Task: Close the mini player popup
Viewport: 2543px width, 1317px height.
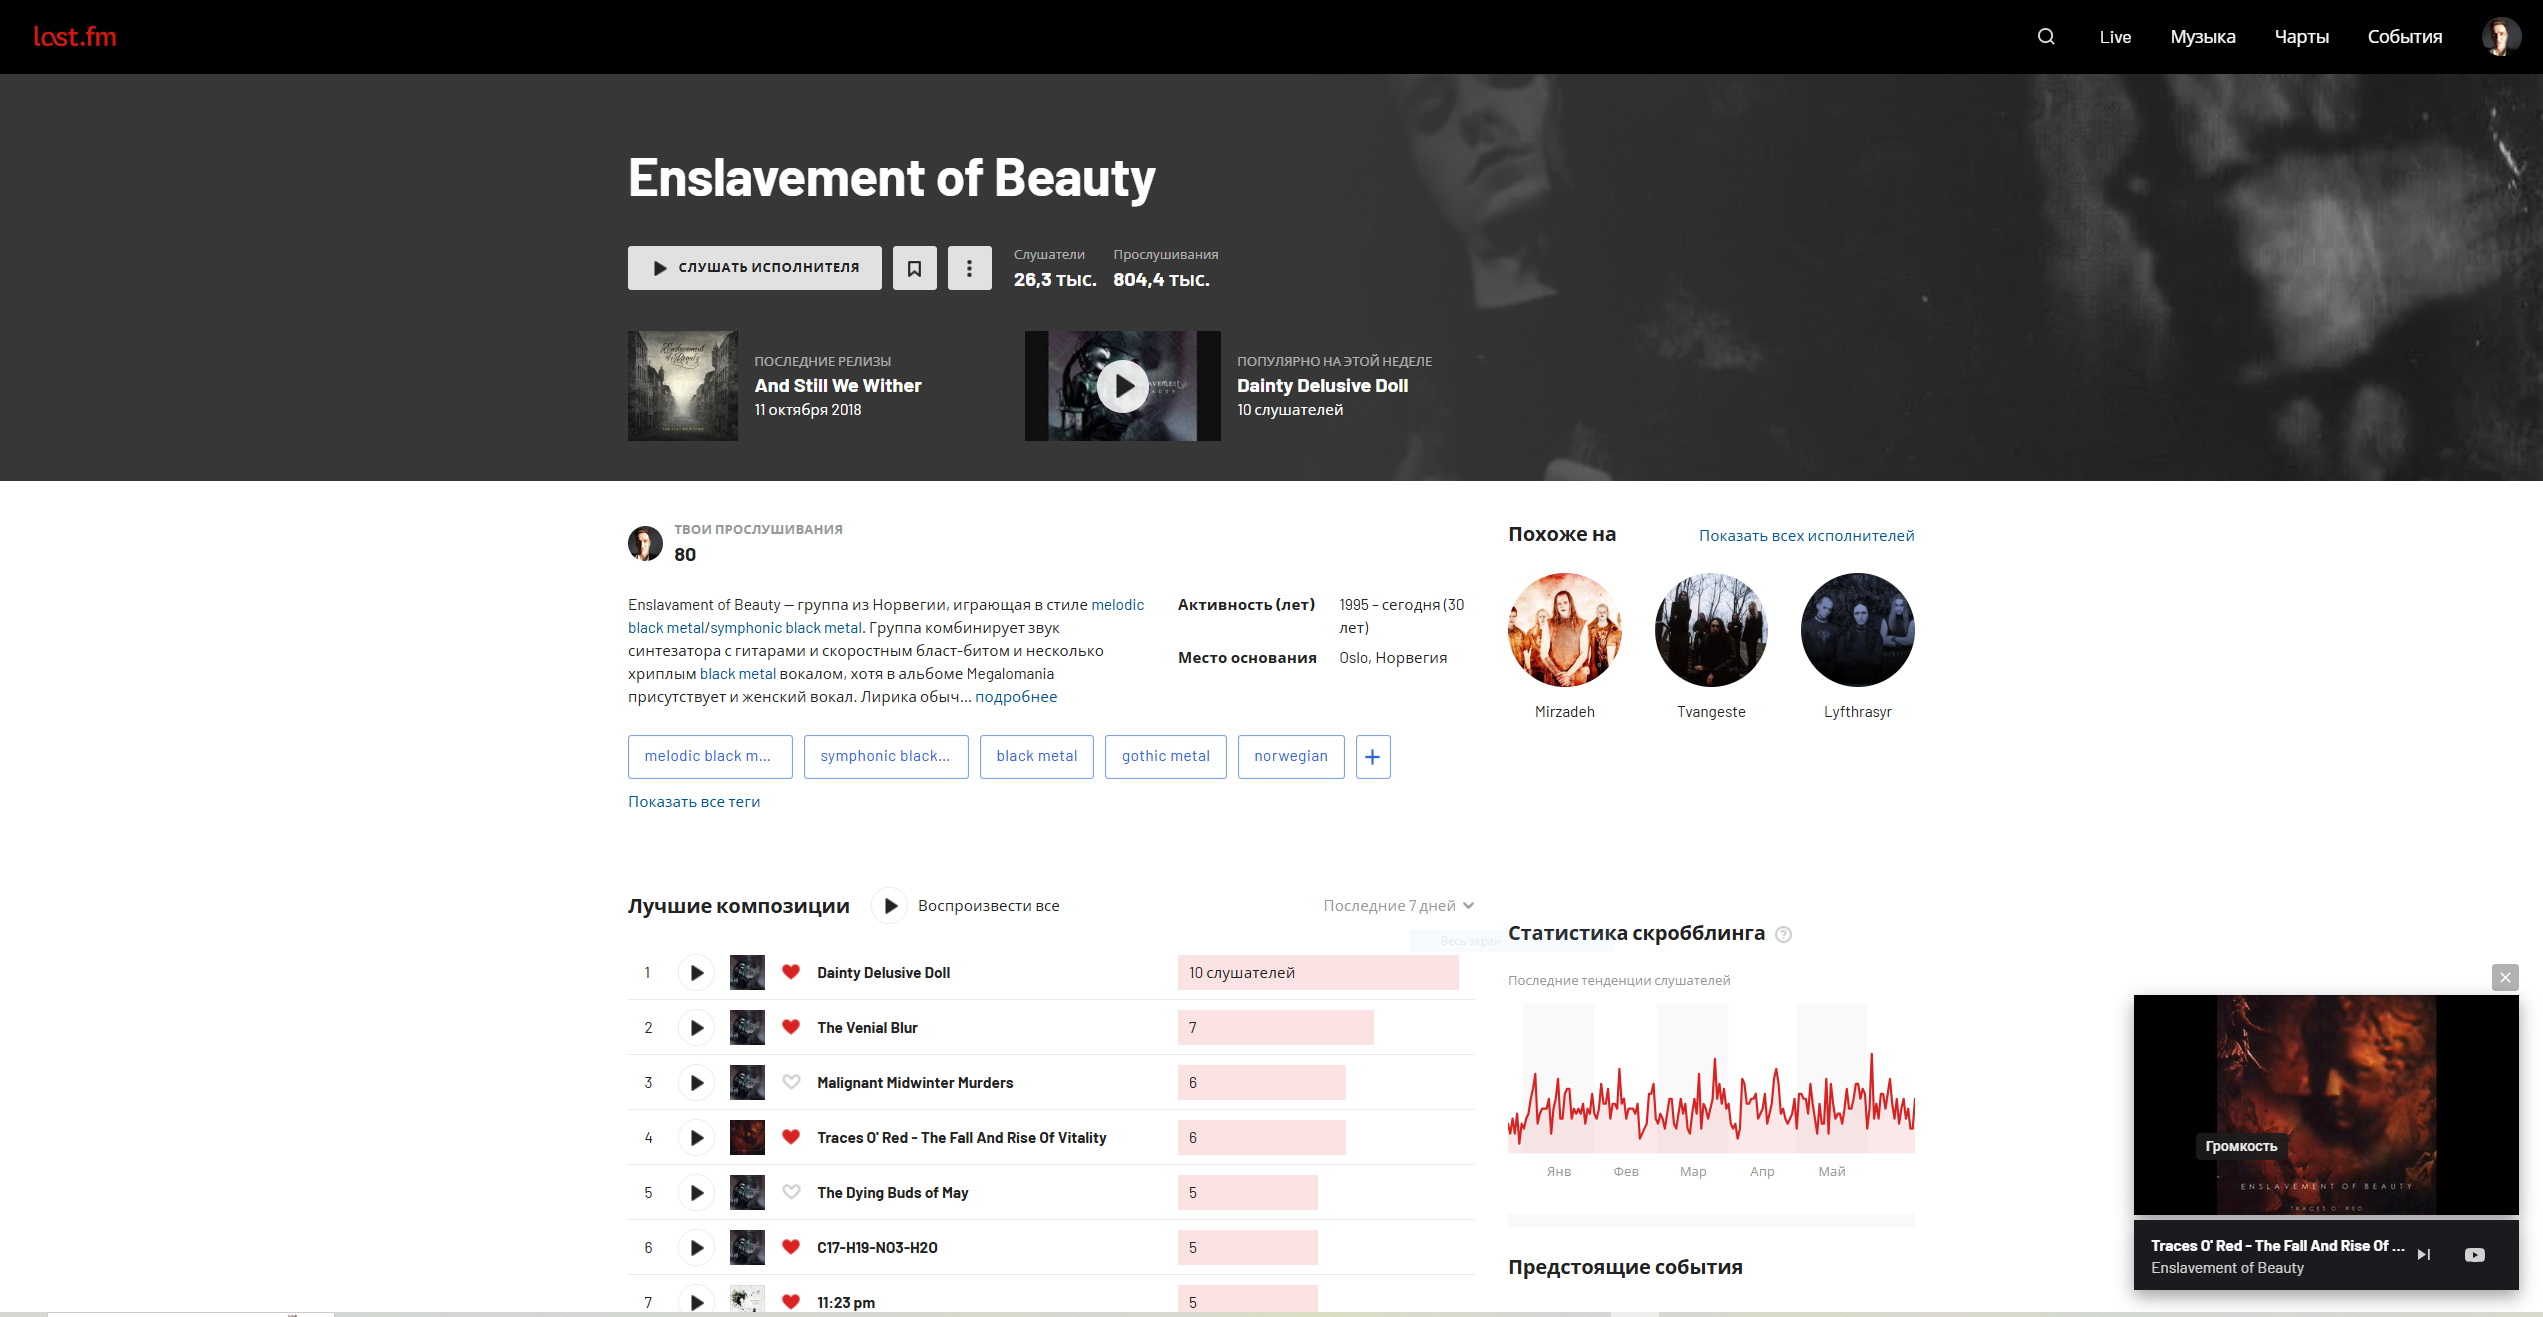Action: pyautogui.click(x=2505, y=978)
